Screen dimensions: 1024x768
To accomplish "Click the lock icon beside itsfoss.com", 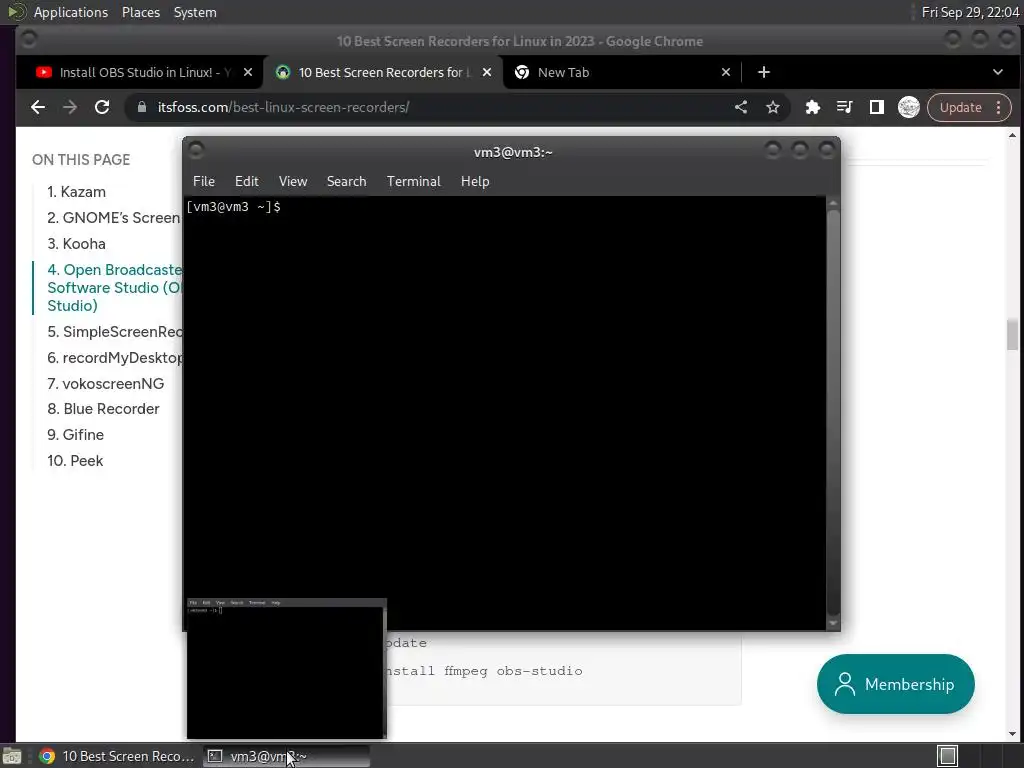I will tap(142, 107).
